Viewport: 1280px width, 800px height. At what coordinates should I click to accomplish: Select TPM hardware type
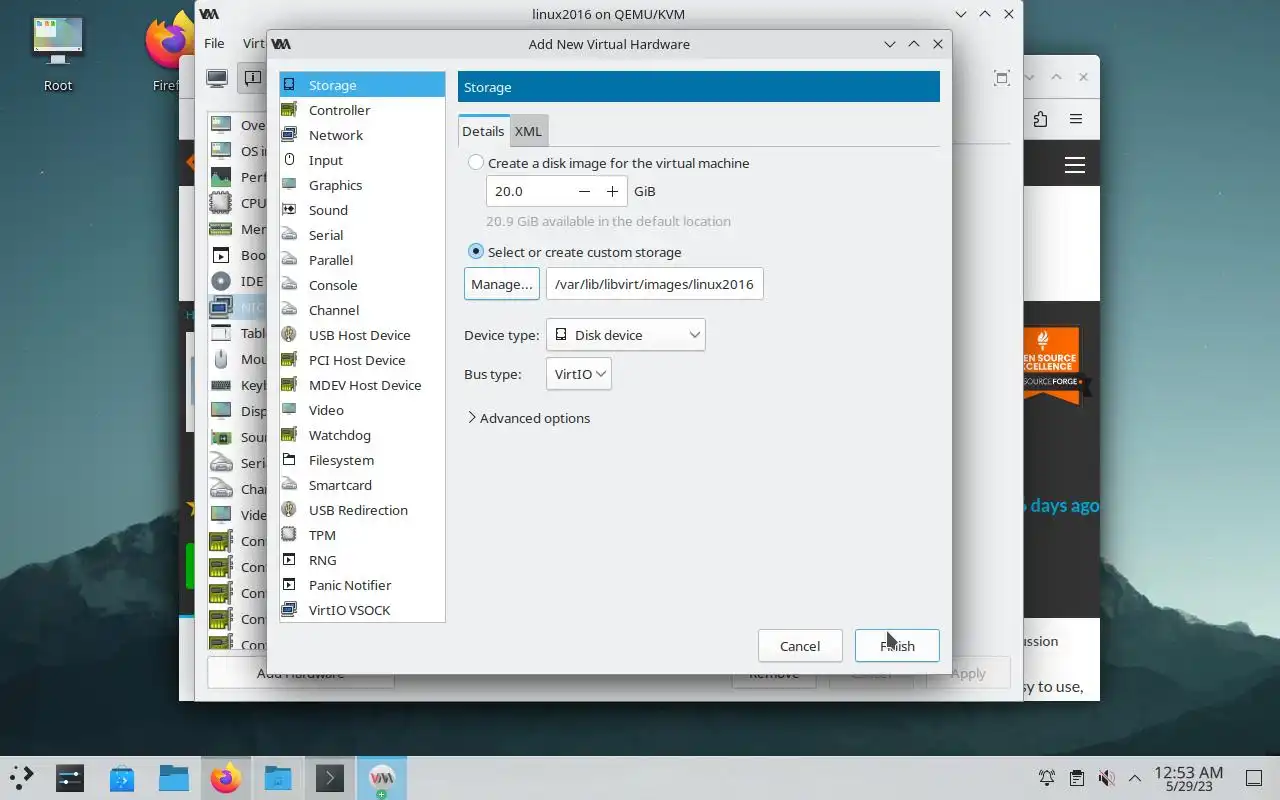[362, 535]
